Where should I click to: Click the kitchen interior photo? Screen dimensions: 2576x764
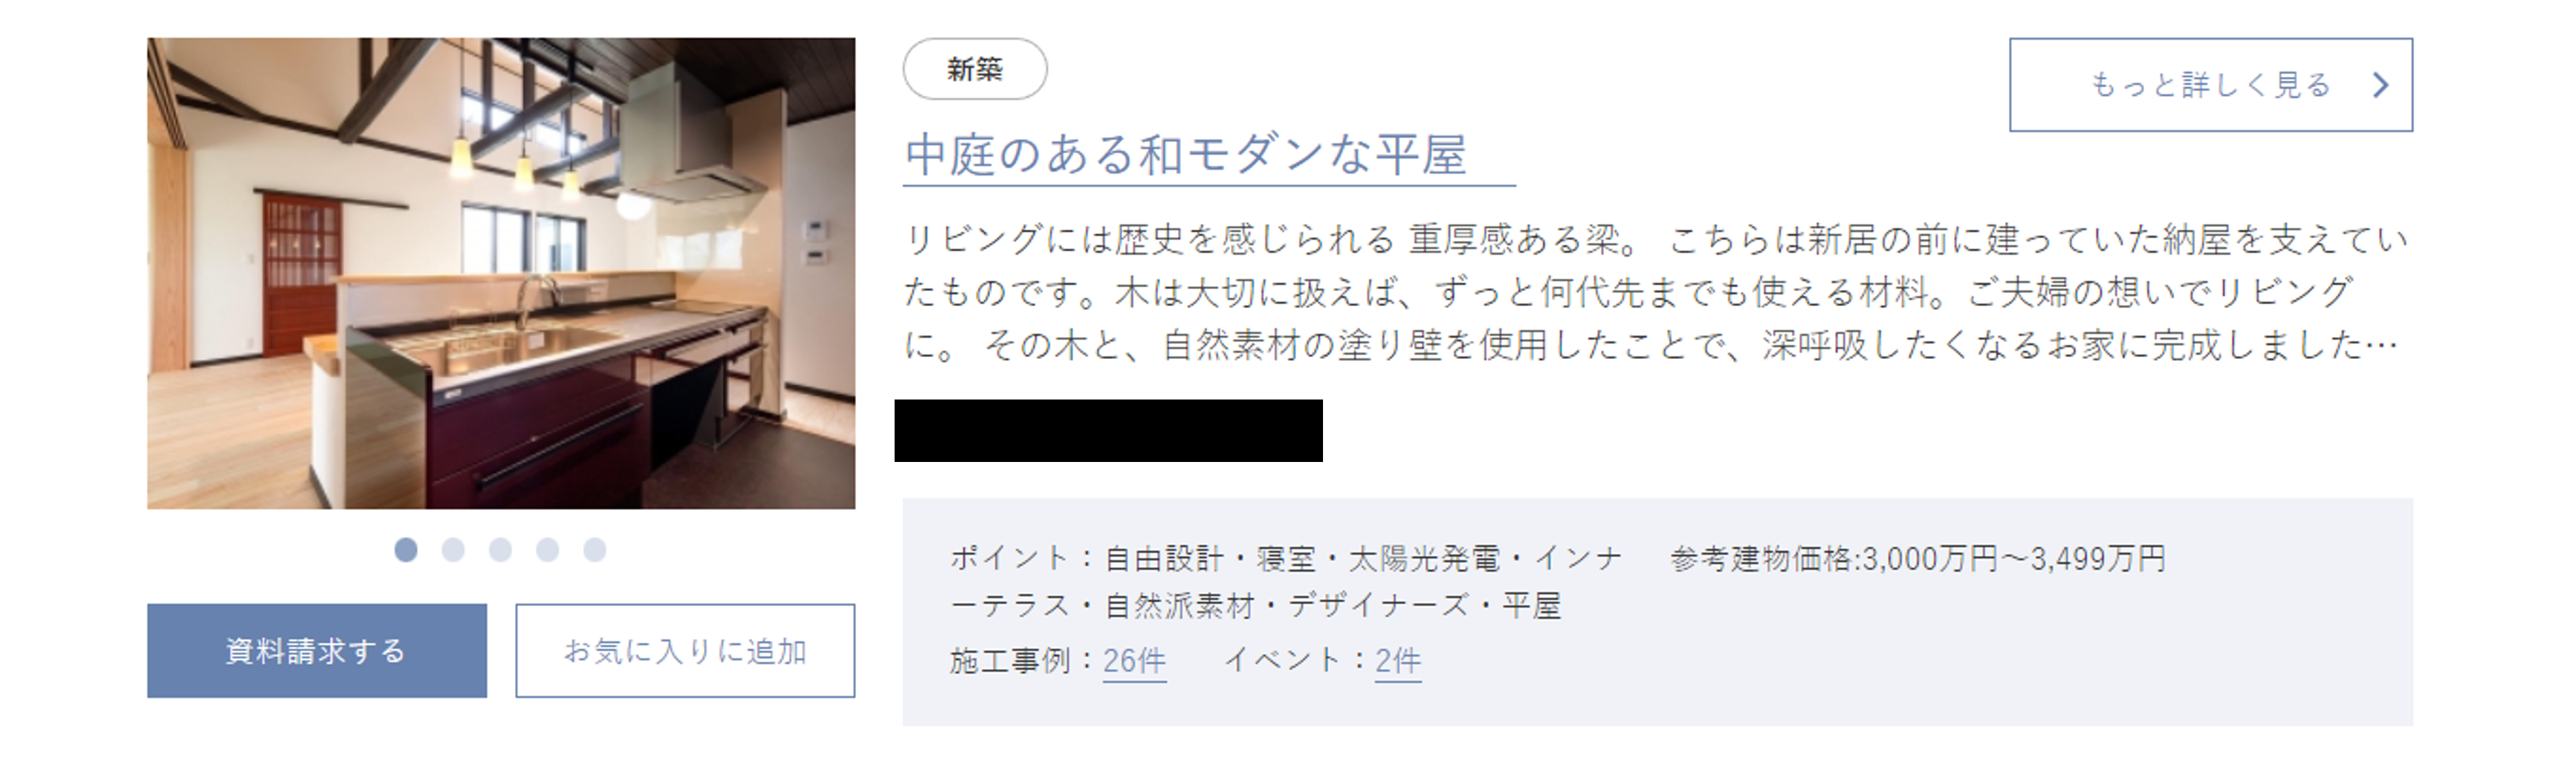pyautogui.click(x=501, y=274)
